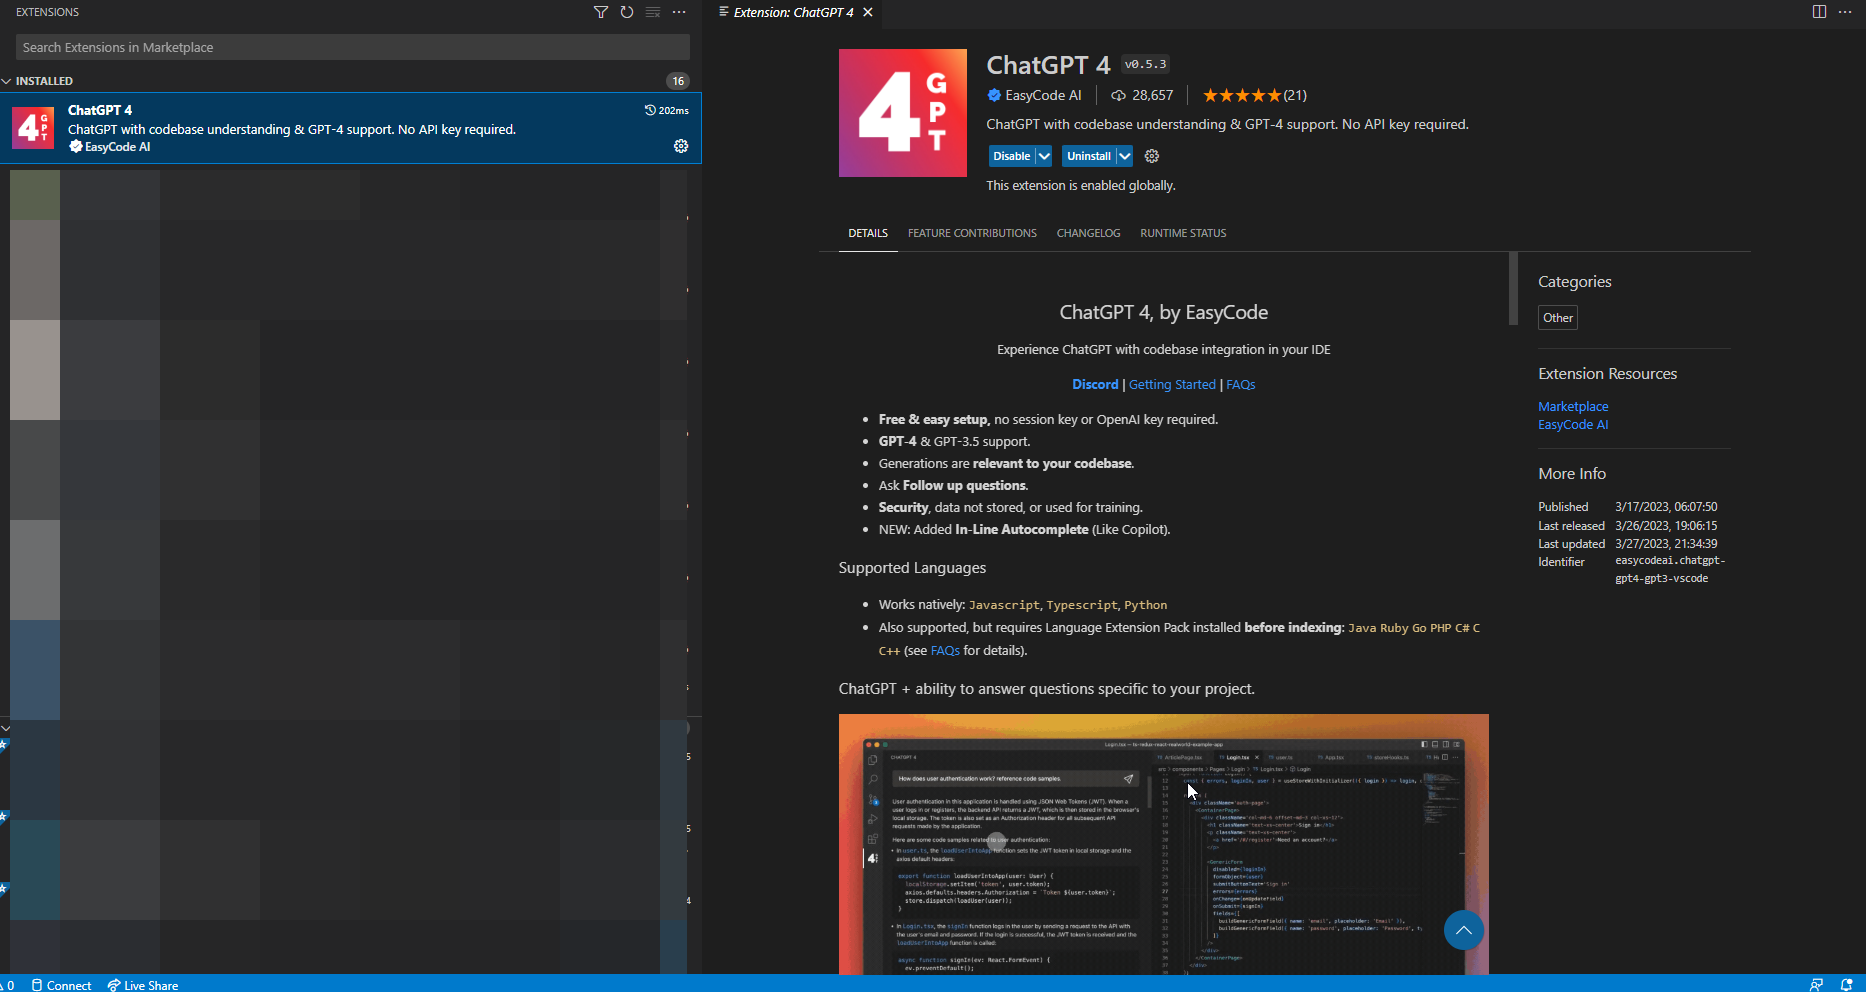Screen dimensions: 1866x992
Task: Disable the ChatGPT 4 extension
Action: coord(1012,156)
